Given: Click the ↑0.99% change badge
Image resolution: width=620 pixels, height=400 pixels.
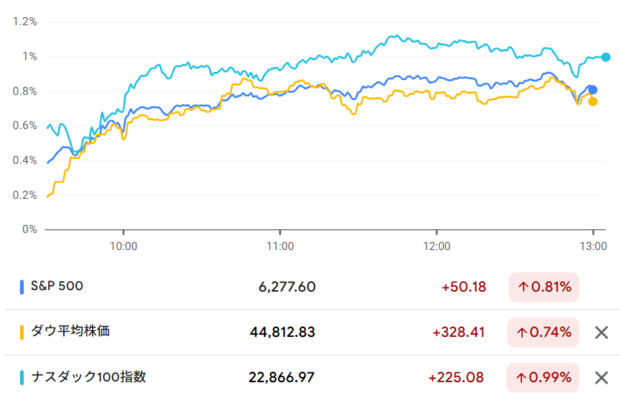Looking at the screenshot, I should point(543,377).
